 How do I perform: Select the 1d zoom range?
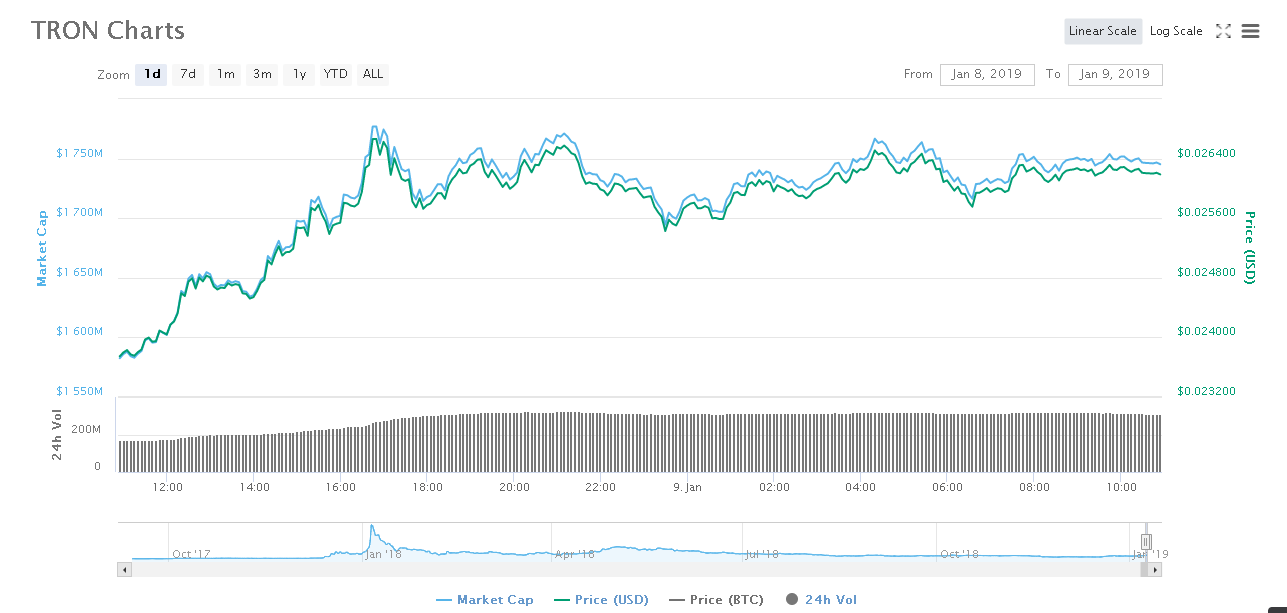152,74
